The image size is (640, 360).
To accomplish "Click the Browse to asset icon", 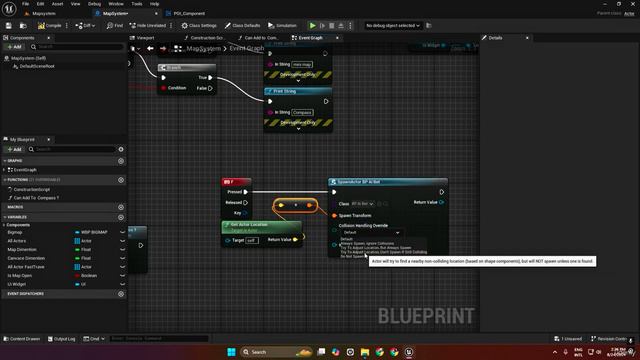I will click(23, 25).
